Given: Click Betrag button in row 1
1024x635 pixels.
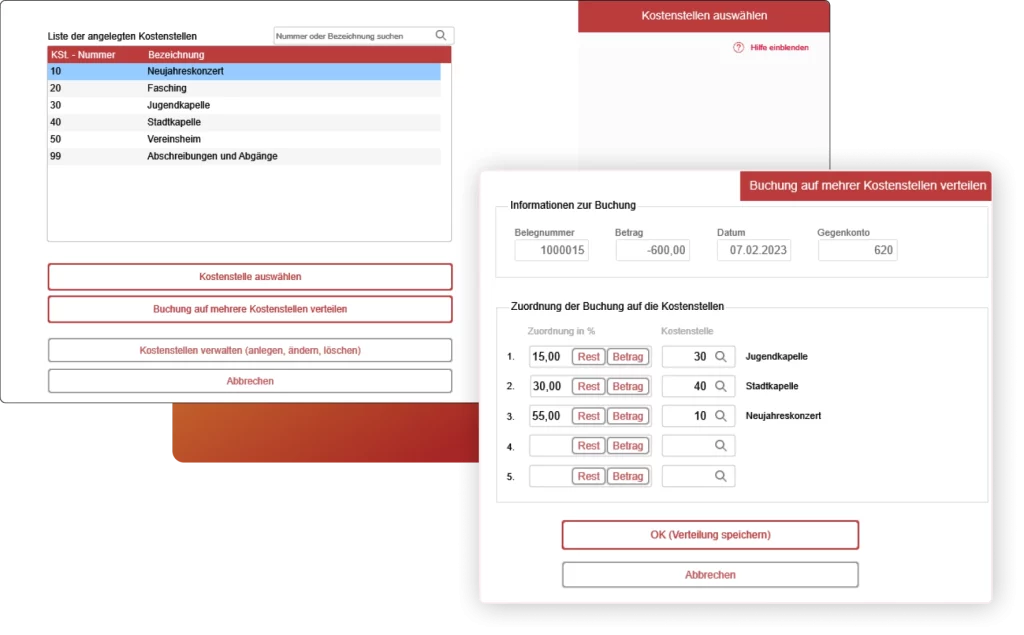Looking at the screenshot, I should tap(628, 357).
